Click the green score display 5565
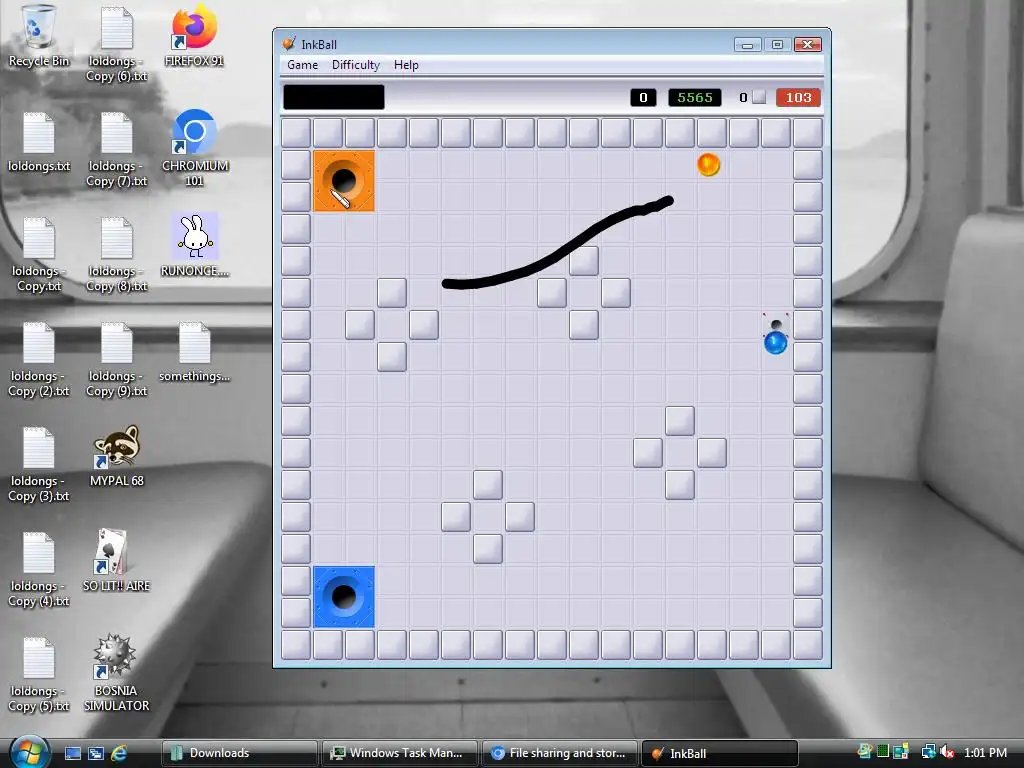The width and height of the screenshot is (1024, 768). 695,97
